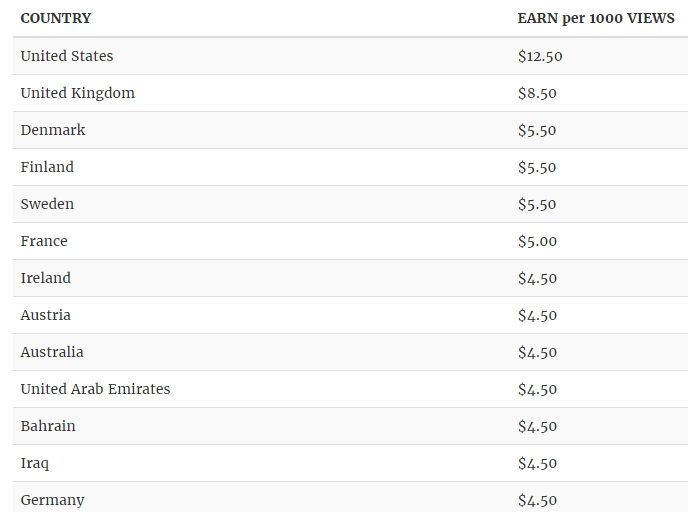Select the United States country cell
The height and width of the screenshot is (512, 688).
pos(67,56)
